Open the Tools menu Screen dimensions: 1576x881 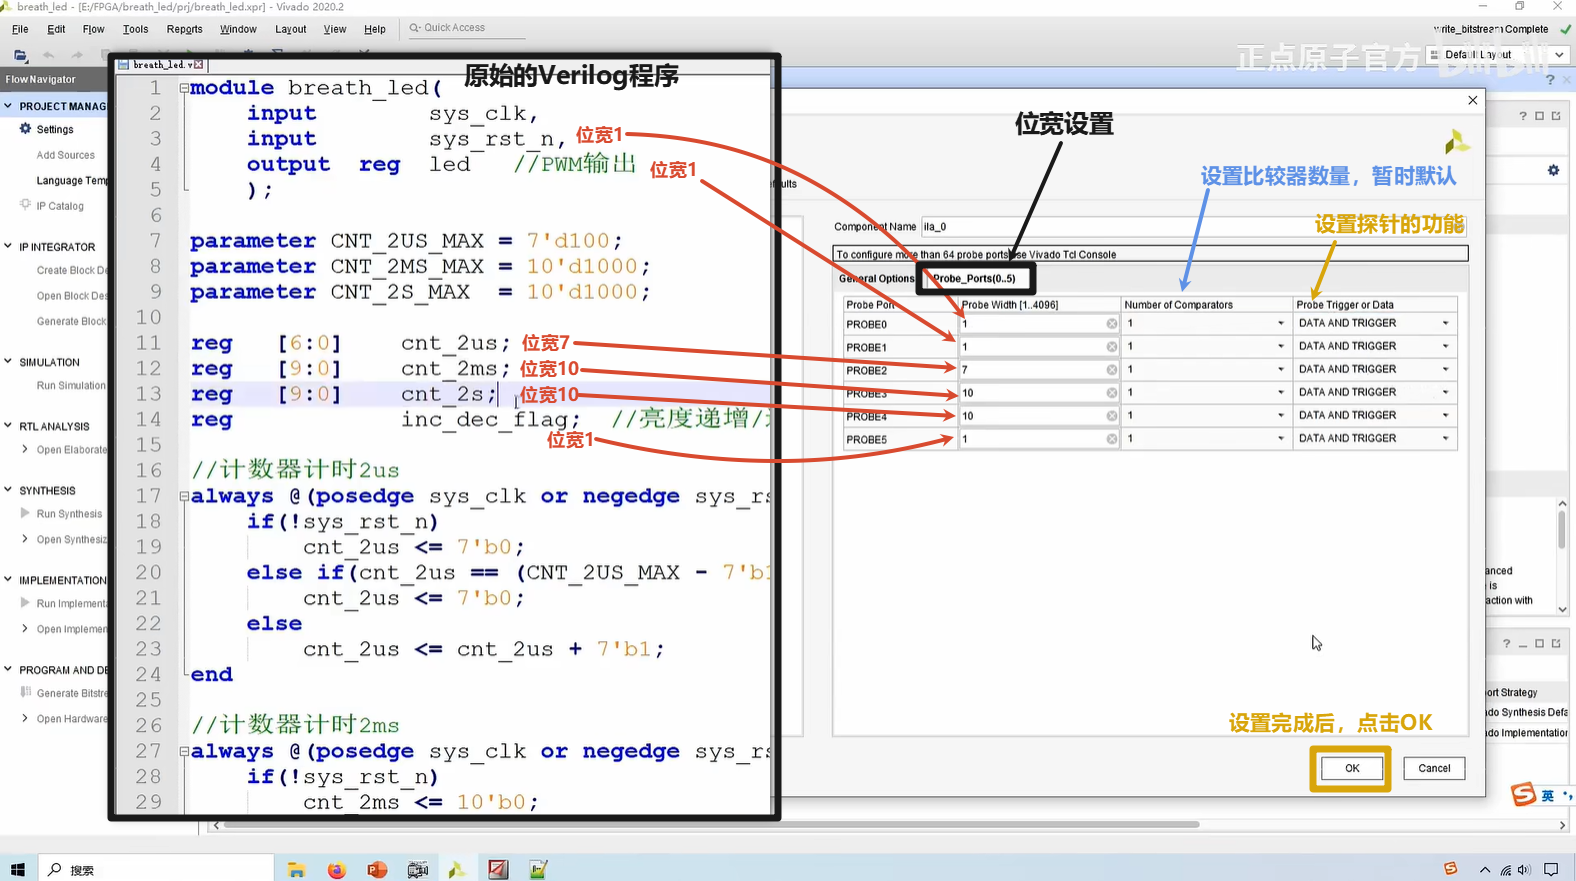click(135, 29)
